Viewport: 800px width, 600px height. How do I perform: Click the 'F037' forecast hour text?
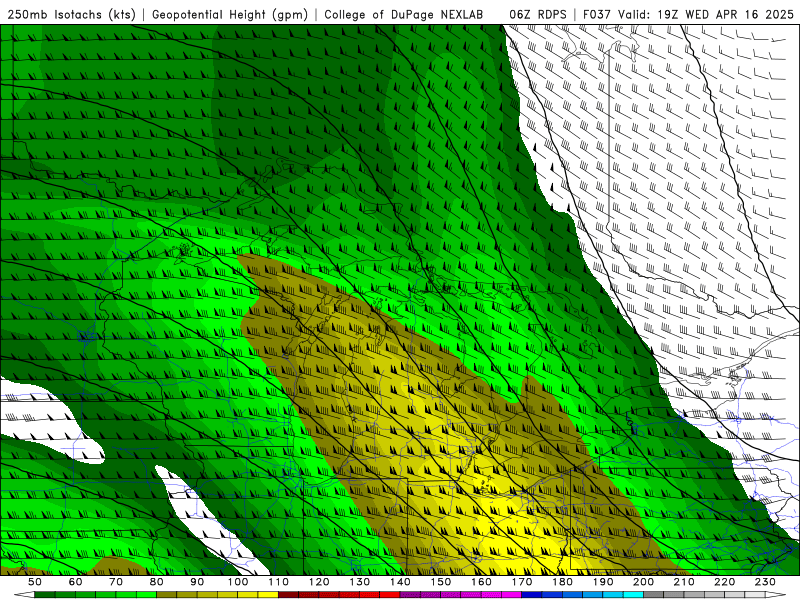597,15
